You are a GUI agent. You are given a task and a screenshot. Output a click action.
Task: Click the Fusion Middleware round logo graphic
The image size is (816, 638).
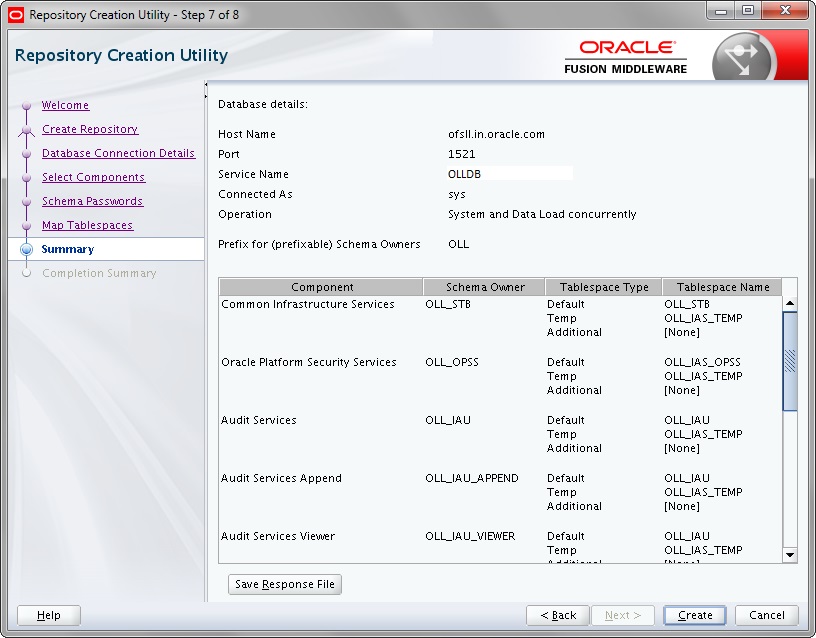[x=743, y=59]
